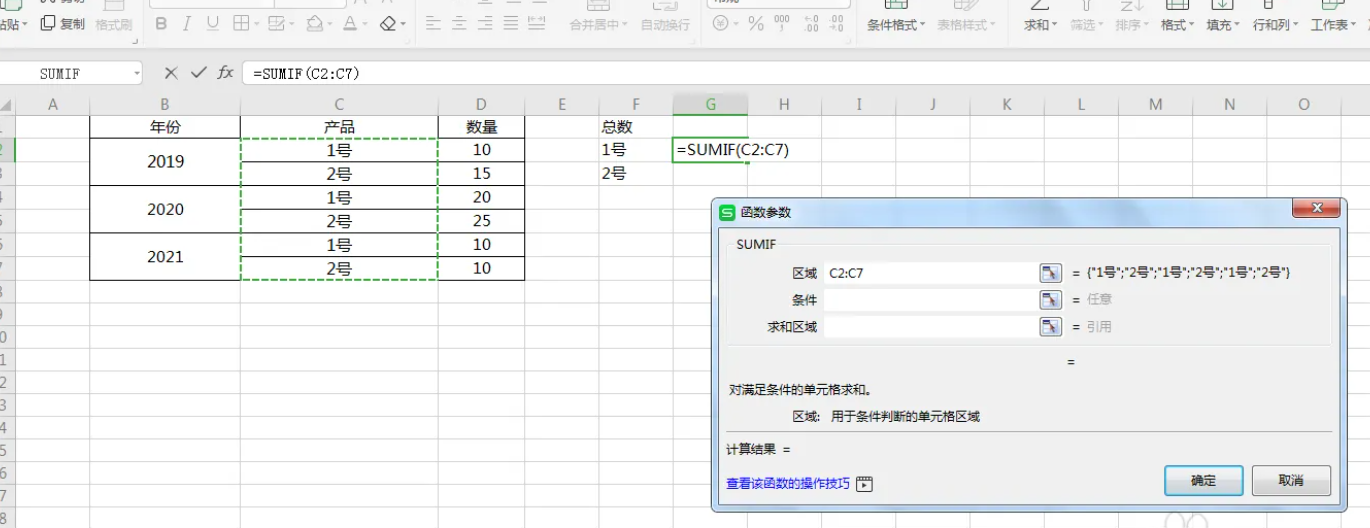Align text right
1370x528 pixels.
(x=485, y=23)
